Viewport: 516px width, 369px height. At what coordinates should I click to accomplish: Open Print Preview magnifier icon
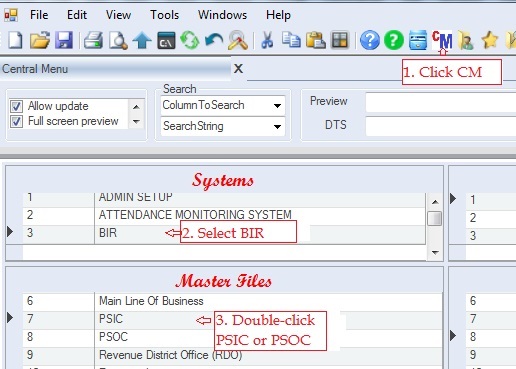(x=118, y=40)
